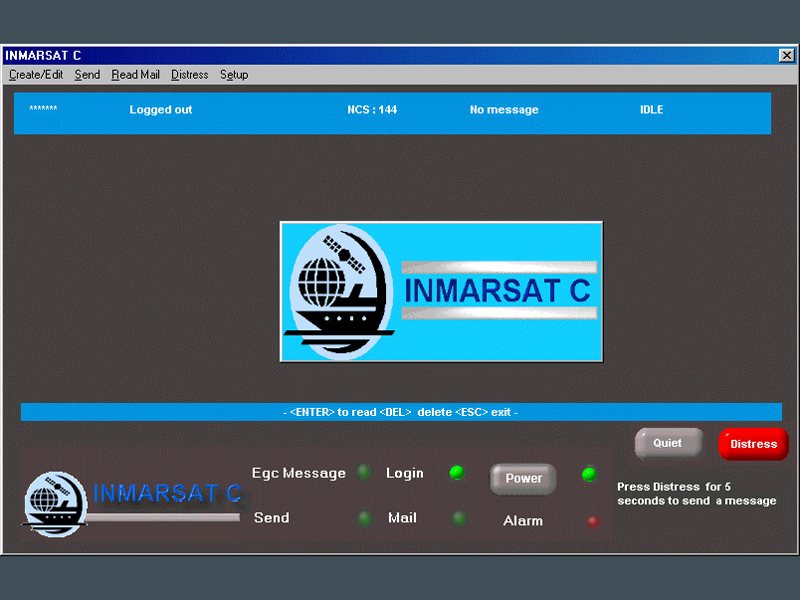Click the red Alarm indicator light
This screenshot has height=600, width=800.
click(593, 521)
